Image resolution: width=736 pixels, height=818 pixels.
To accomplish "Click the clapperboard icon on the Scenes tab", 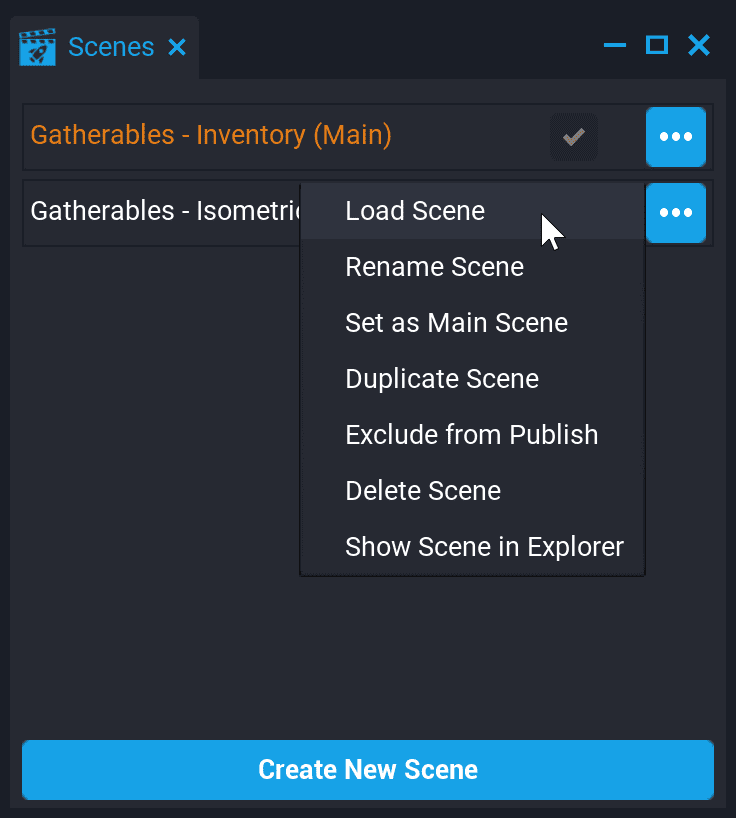I will click(37, 46).
